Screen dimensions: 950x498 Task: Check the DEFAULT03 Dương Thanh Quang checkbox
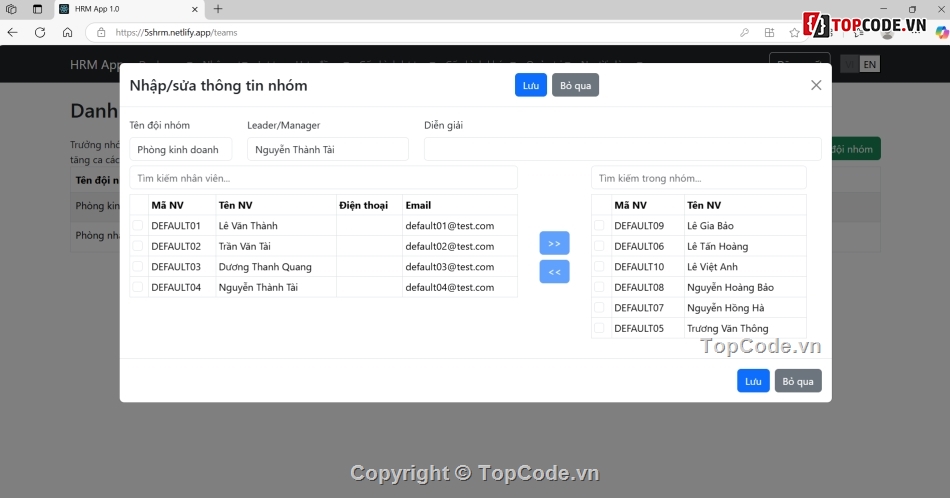138,267
